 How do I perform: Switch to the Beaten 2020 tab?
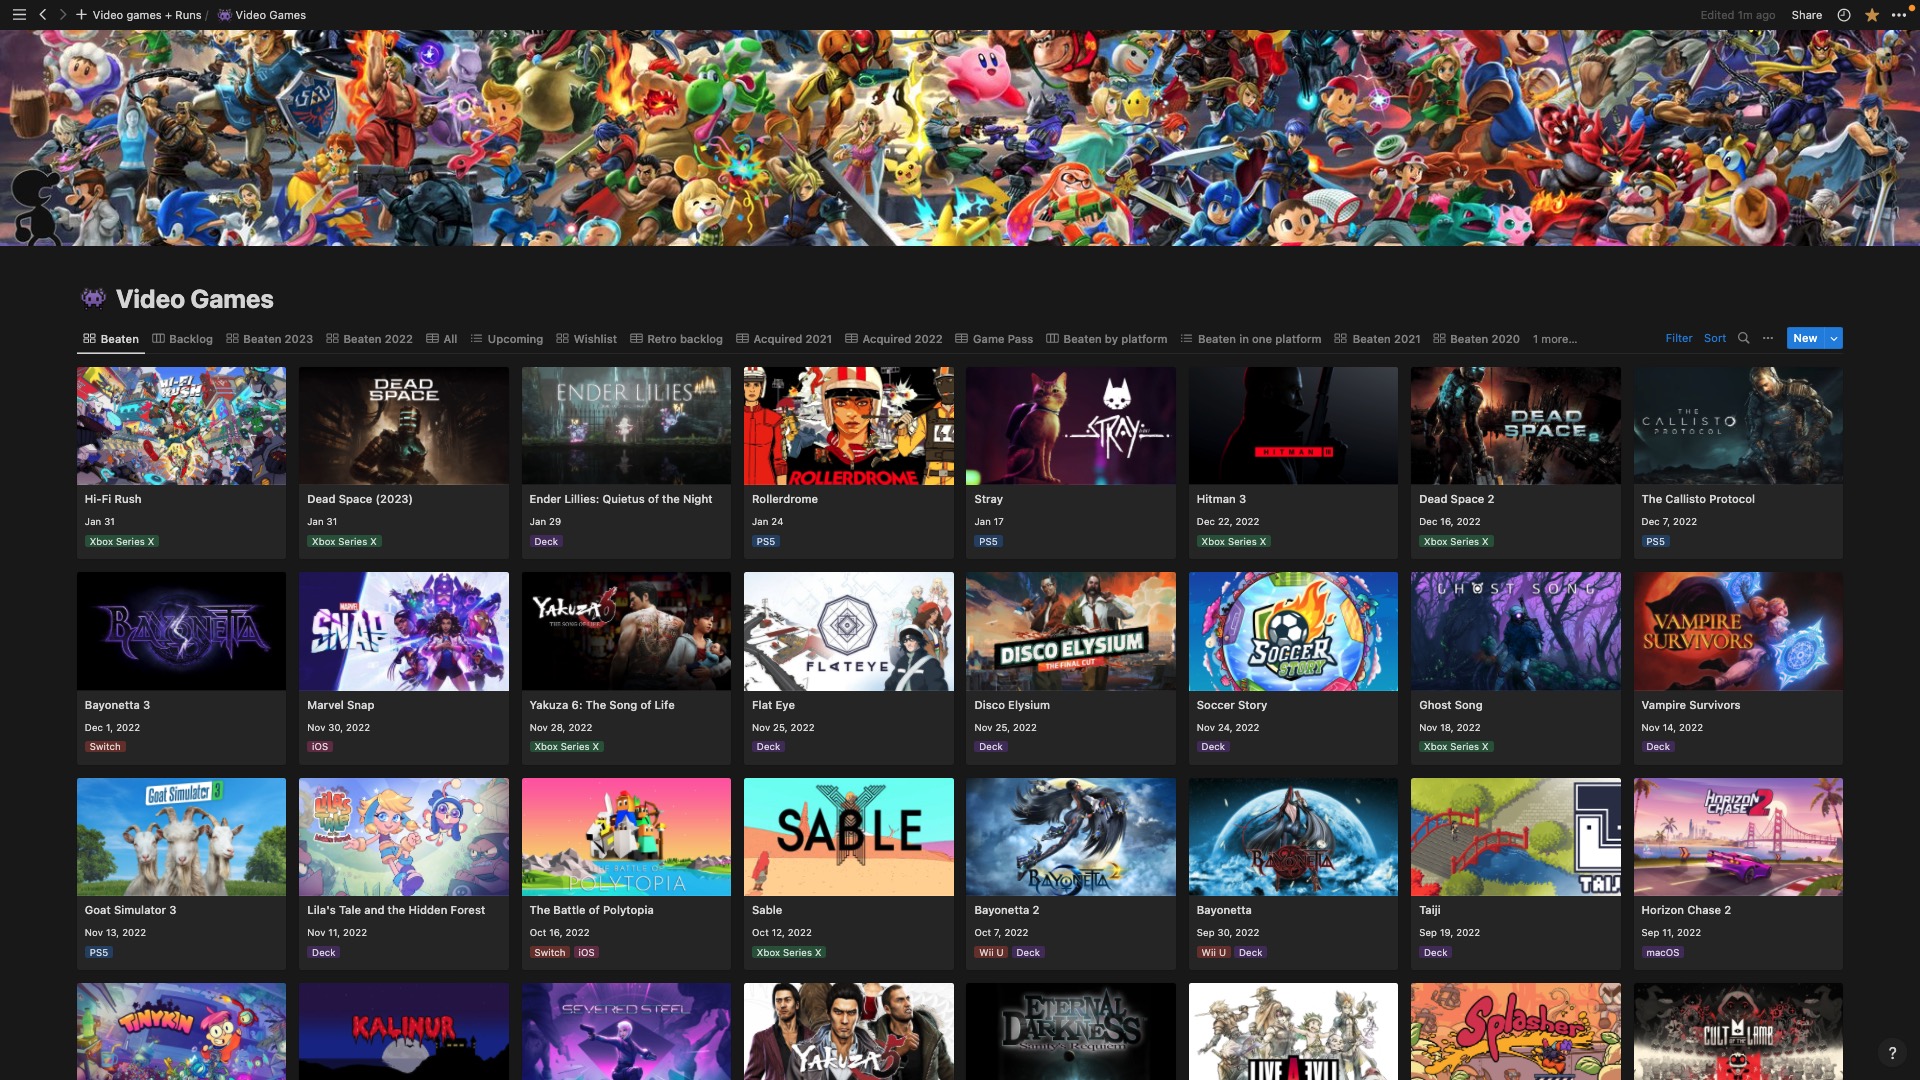1476,339
